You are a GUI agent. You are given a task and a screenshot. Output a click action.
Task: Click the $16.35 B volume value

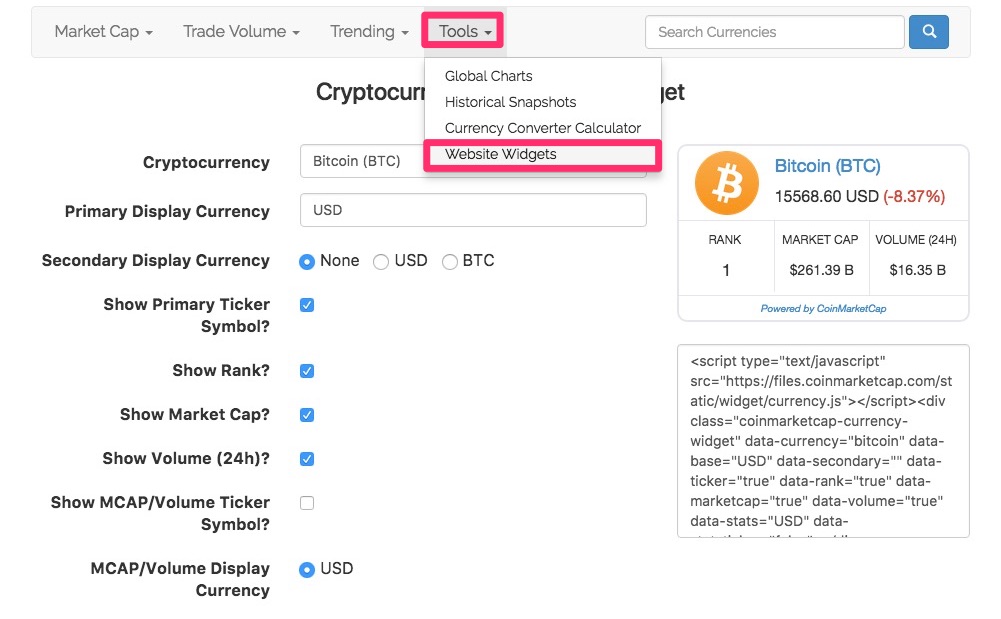tap(917, 270)
